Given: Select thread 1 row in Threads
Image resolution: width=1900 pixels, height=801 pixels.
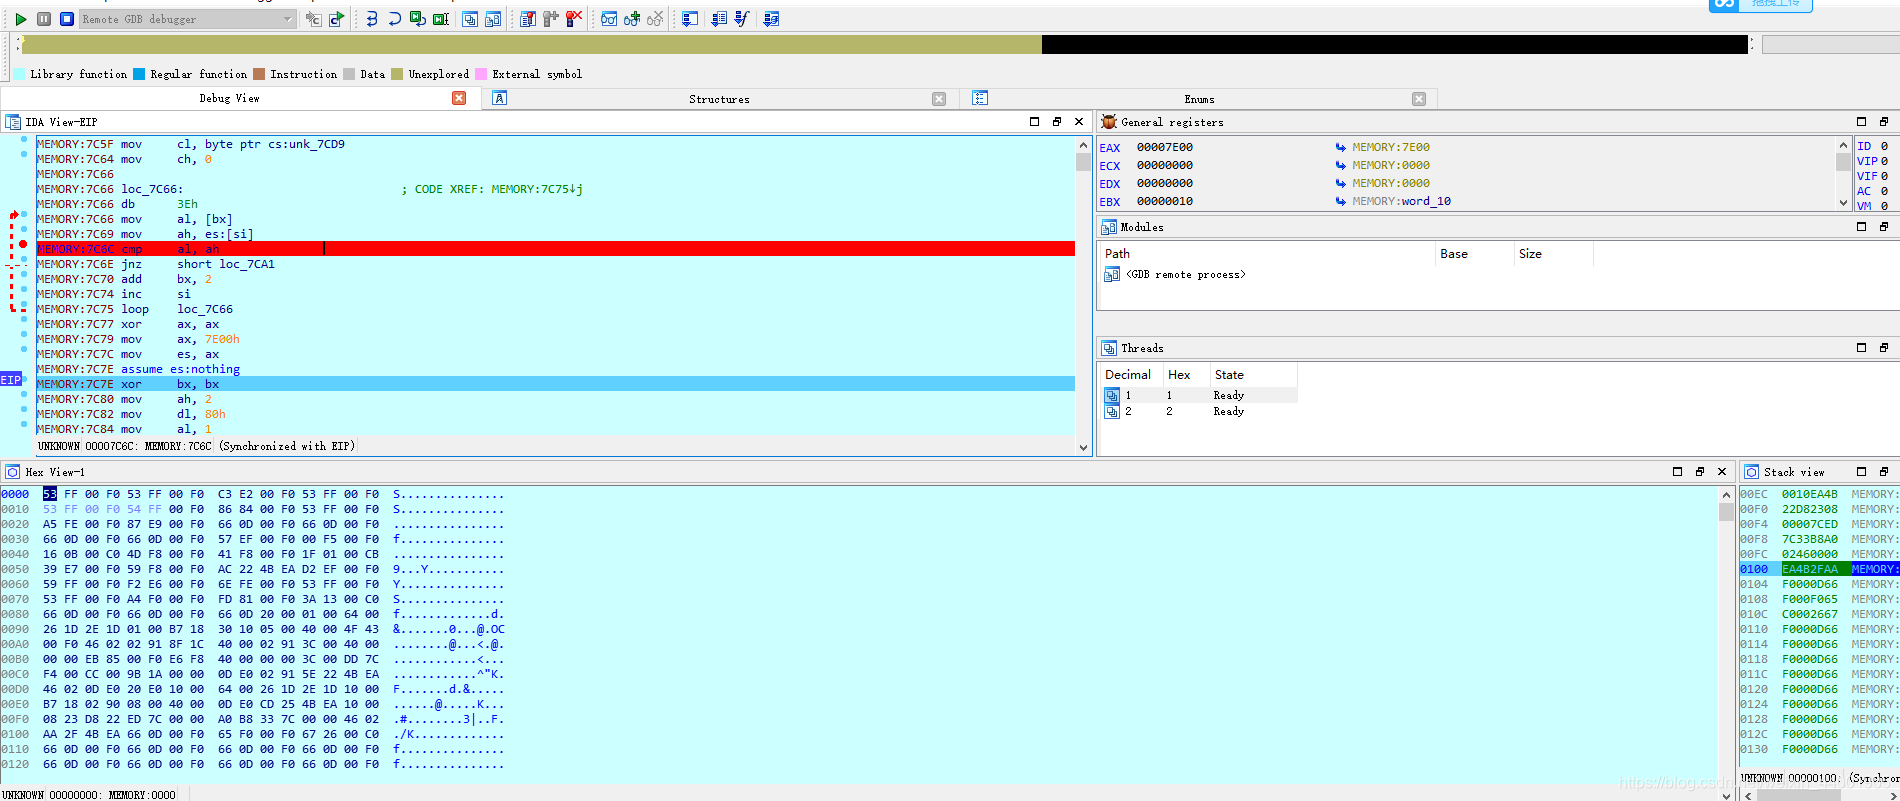Looking at the screenshot, I should click(1199, 395).
